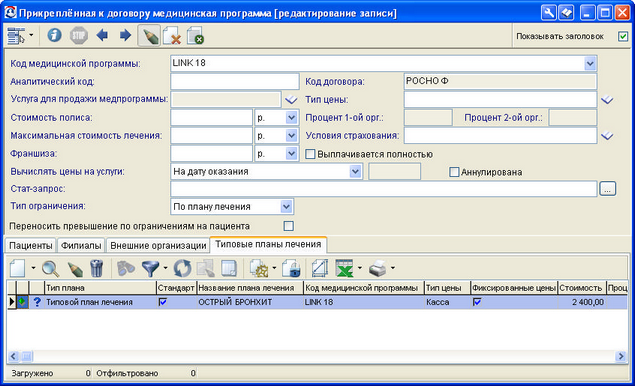Click the gray STOP sign icon
This screenshot has width=635, height=386.
(x=79, y=36)
